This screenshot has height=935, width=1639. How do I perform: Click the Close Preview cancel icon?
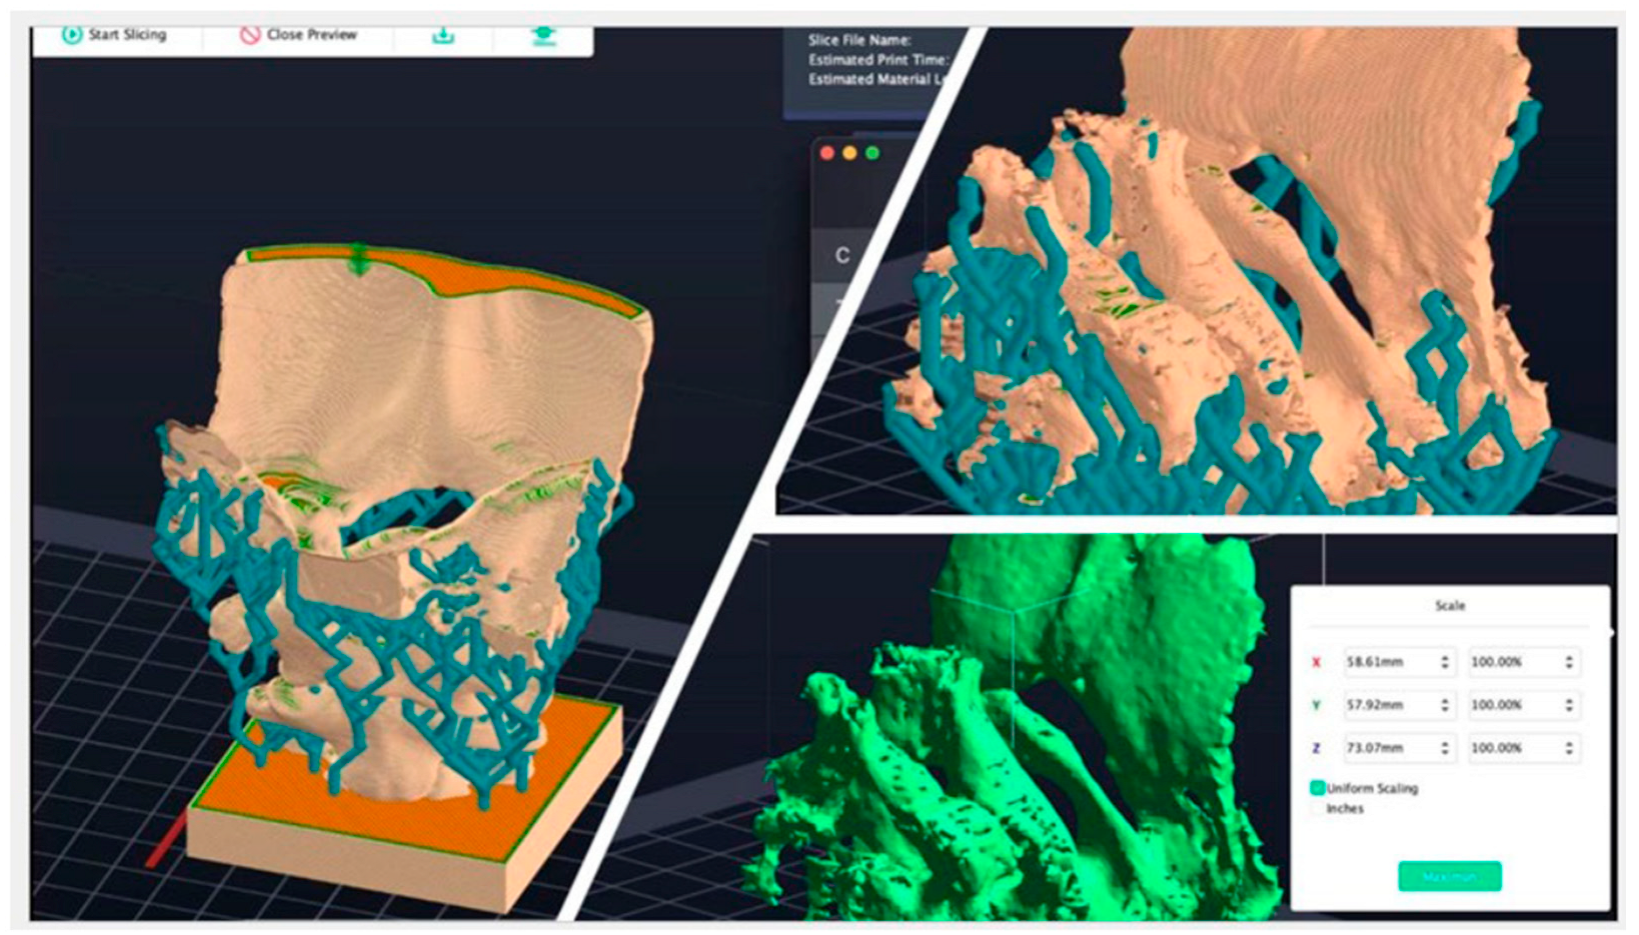click(250, 35)
